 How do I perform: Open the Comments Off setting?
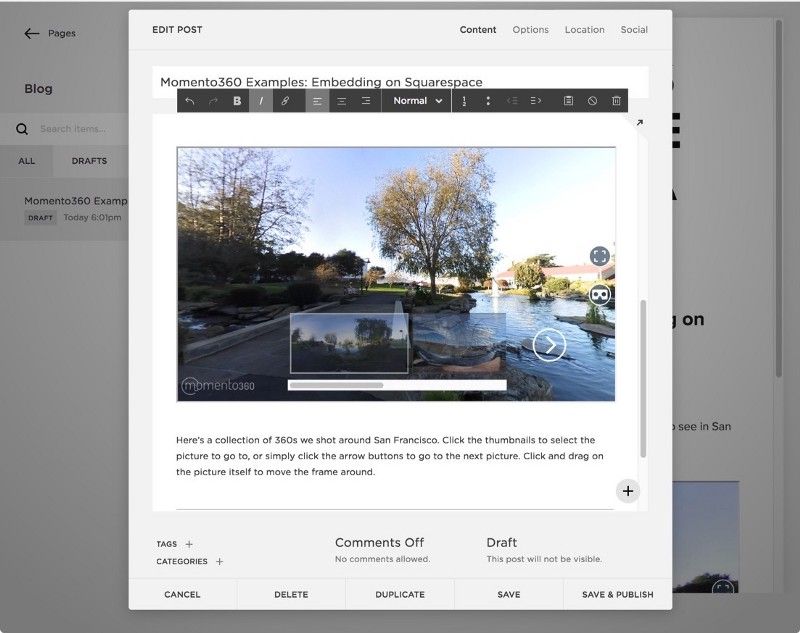click(x=382, y=550)
